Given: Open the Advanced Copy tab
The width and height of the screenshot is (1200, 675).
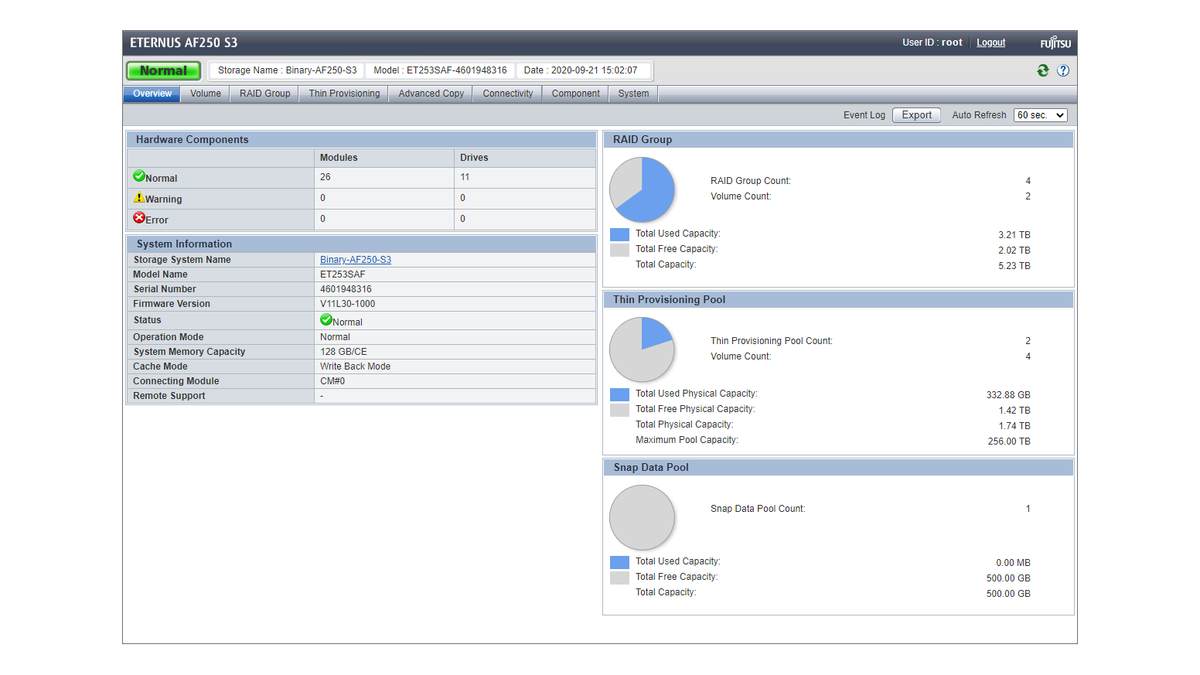Looking at the screenshot, I should (x=430, y=93).
